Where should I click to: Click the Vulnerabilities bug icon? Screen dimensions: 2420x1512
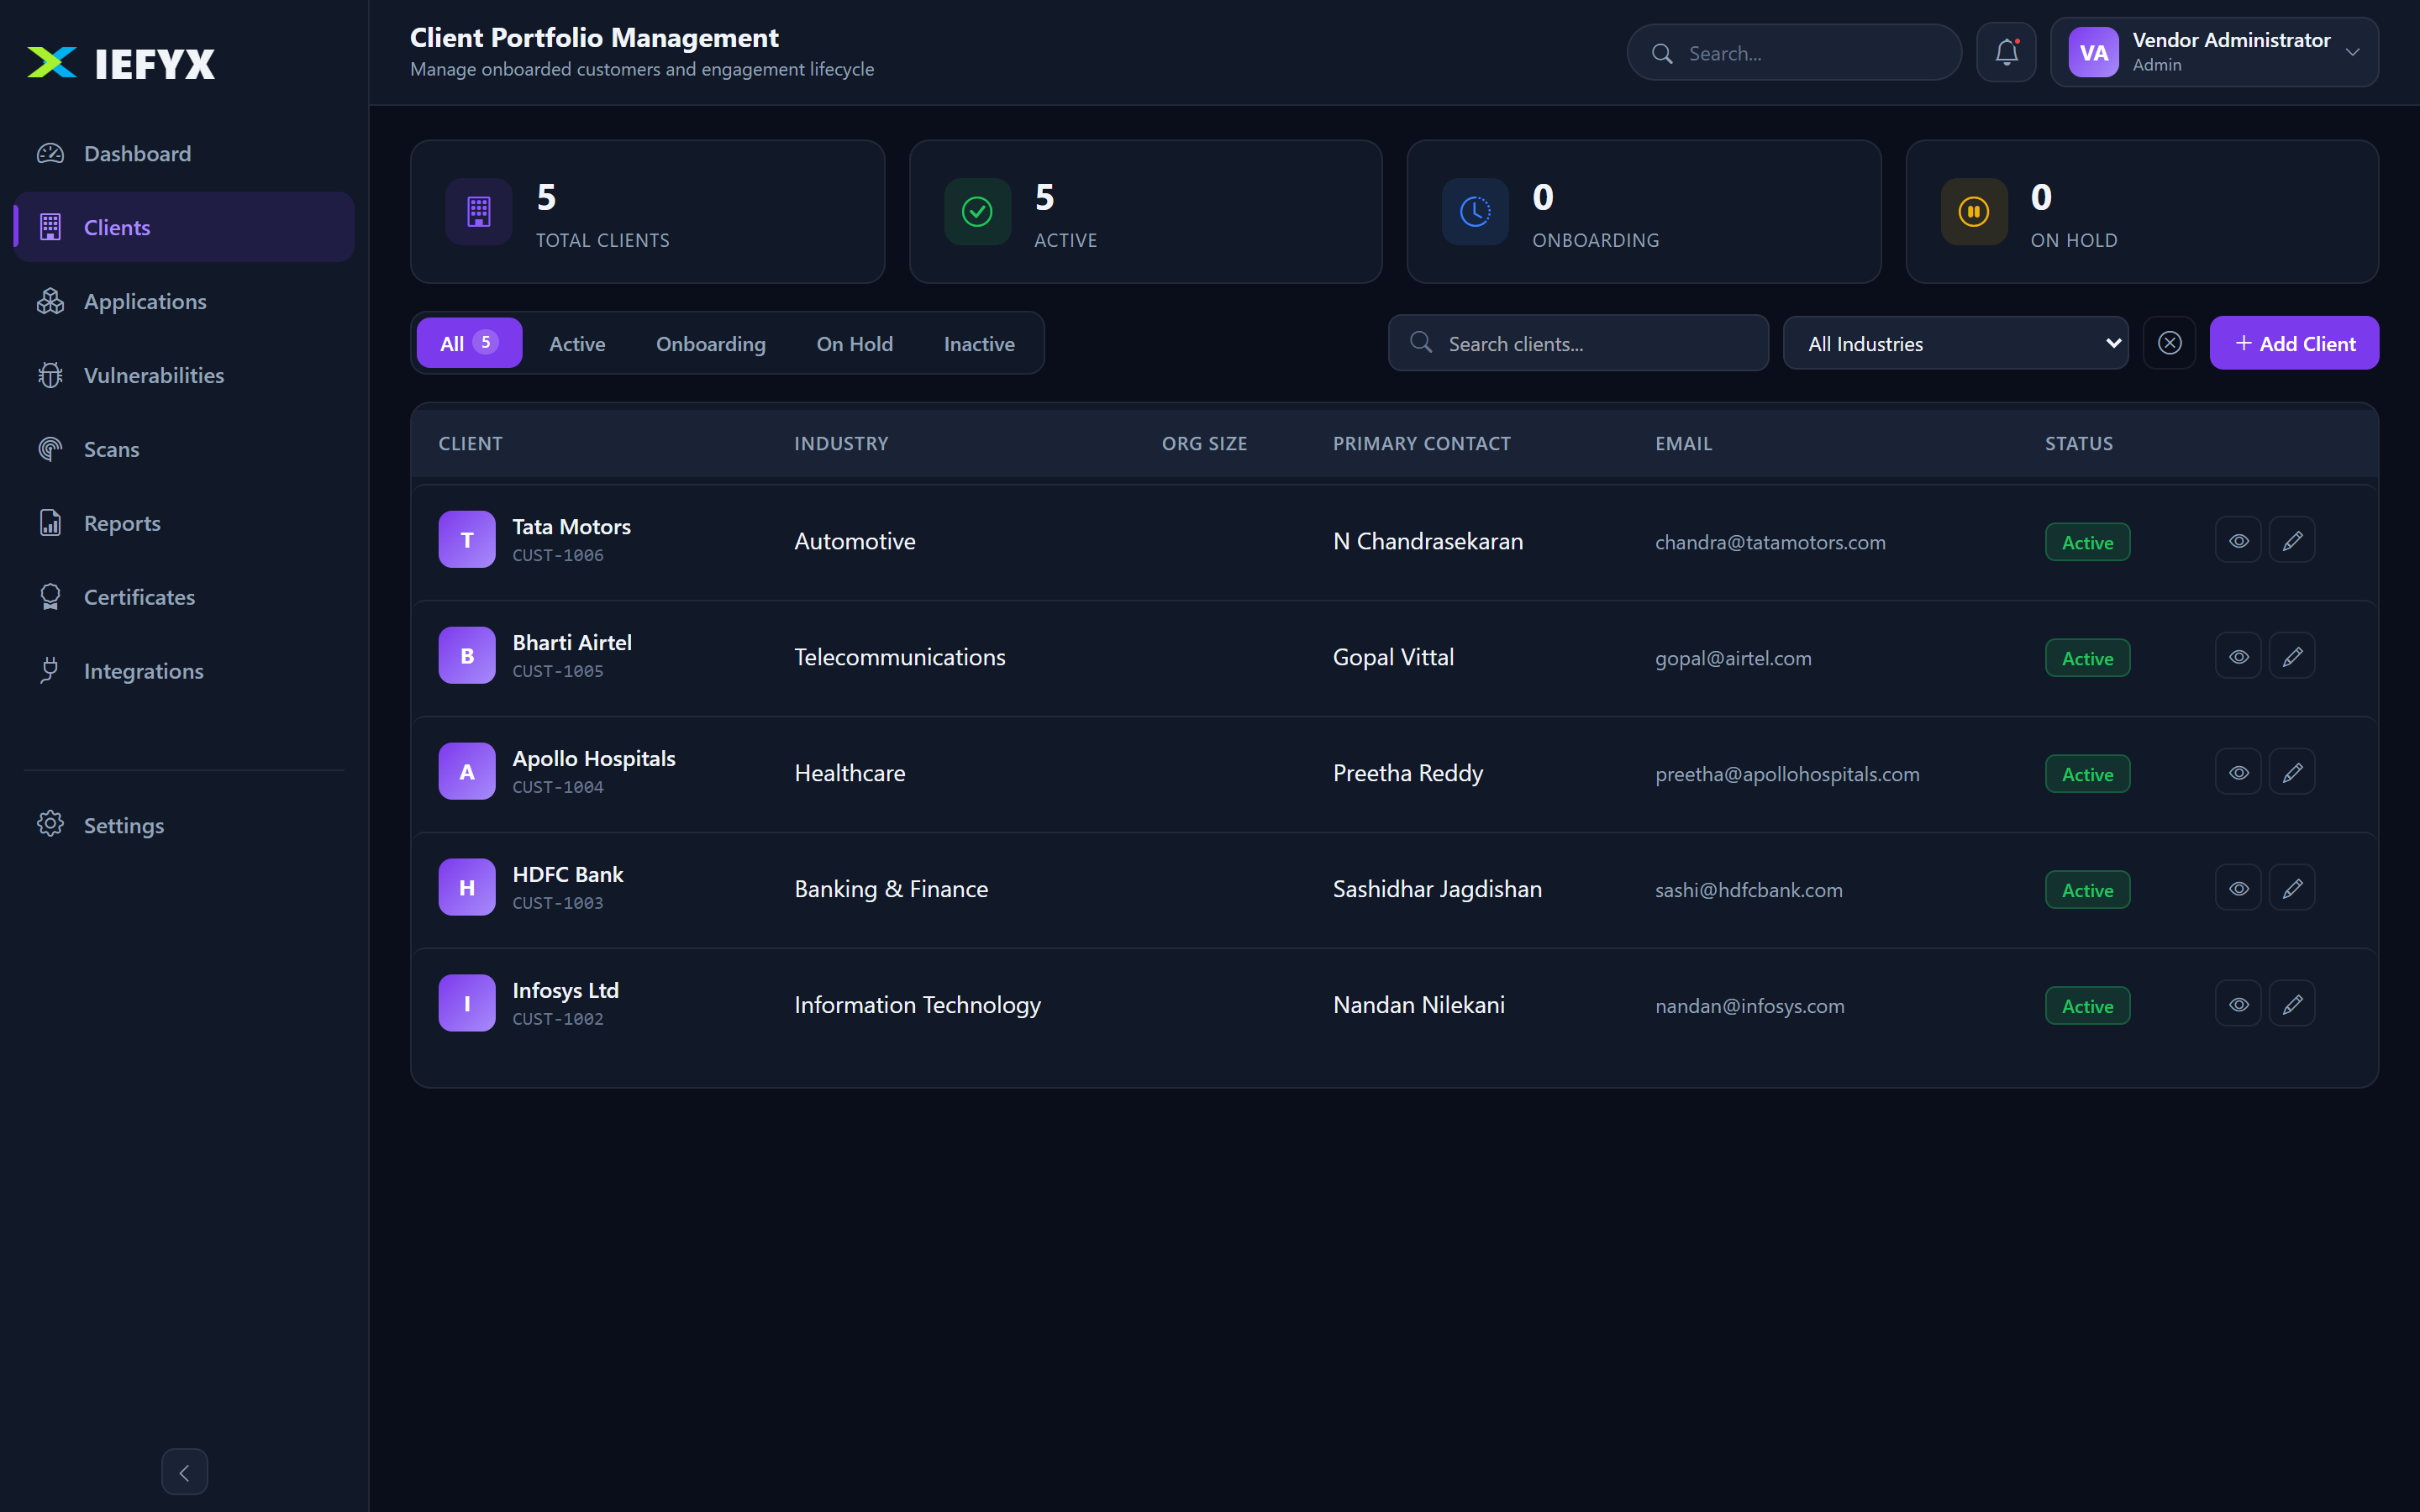tap(50, 375)
